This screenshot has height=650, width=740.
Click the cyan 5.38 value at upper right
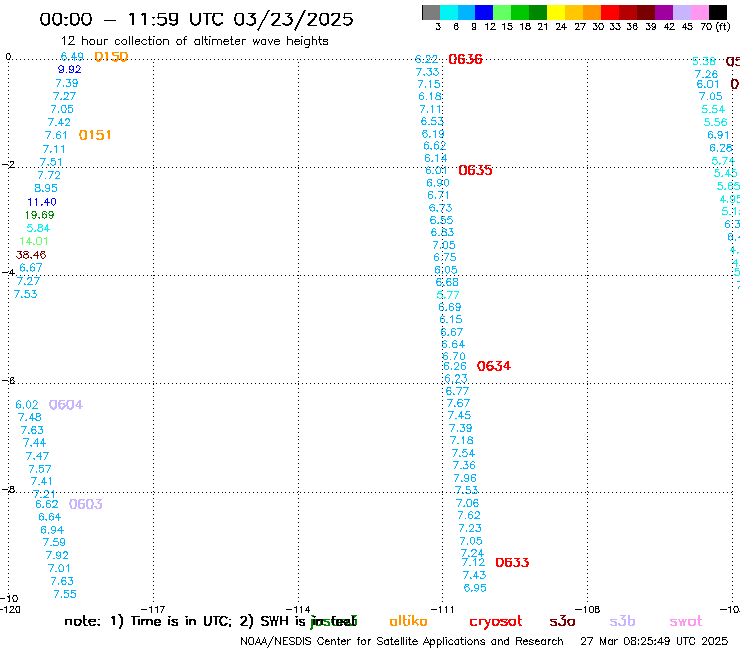coord(704,61)
